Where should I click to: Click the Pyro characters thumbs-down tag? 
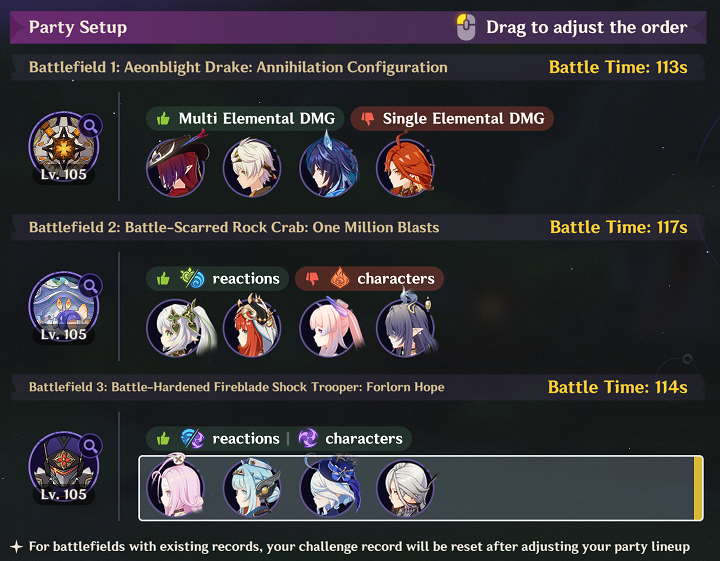369,279
